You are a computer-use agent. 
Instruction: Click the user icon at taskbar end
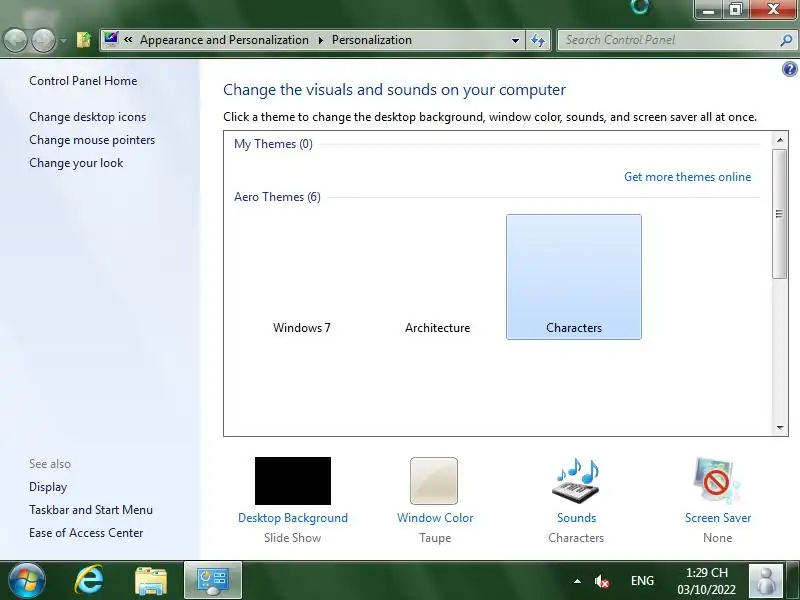click(765, 581)
